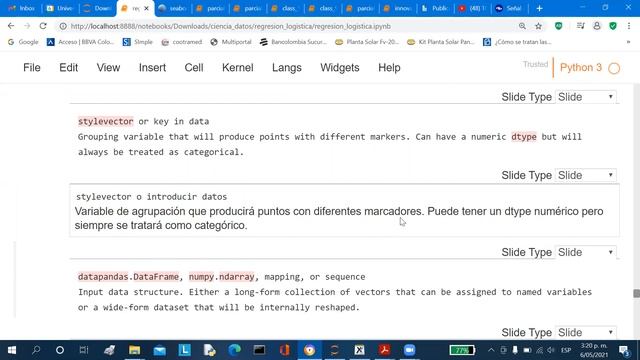Viewport: 640px width, 360px height.
Task: Open the Chrome profile avatar icon
Action: coord(597,26)
